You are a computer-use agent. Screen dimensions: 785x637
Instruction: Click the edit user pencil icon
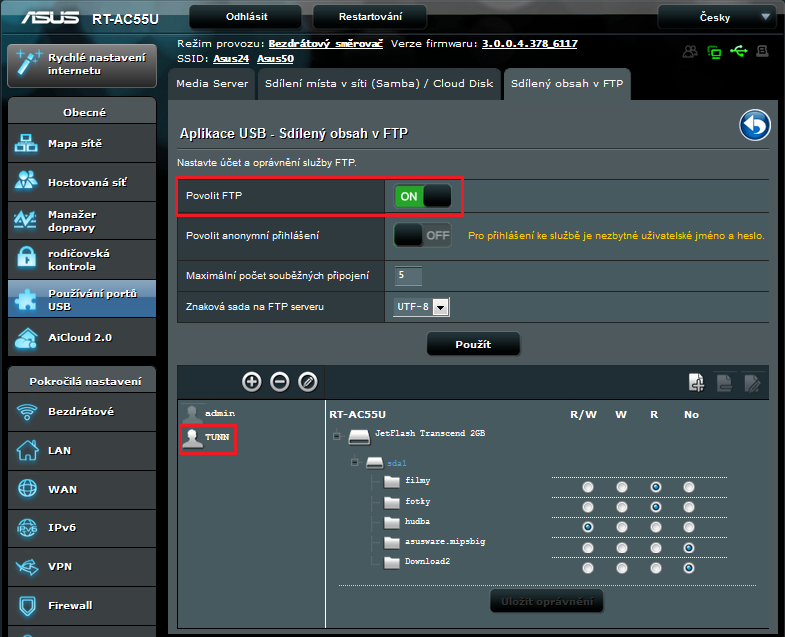click(308, 381)
